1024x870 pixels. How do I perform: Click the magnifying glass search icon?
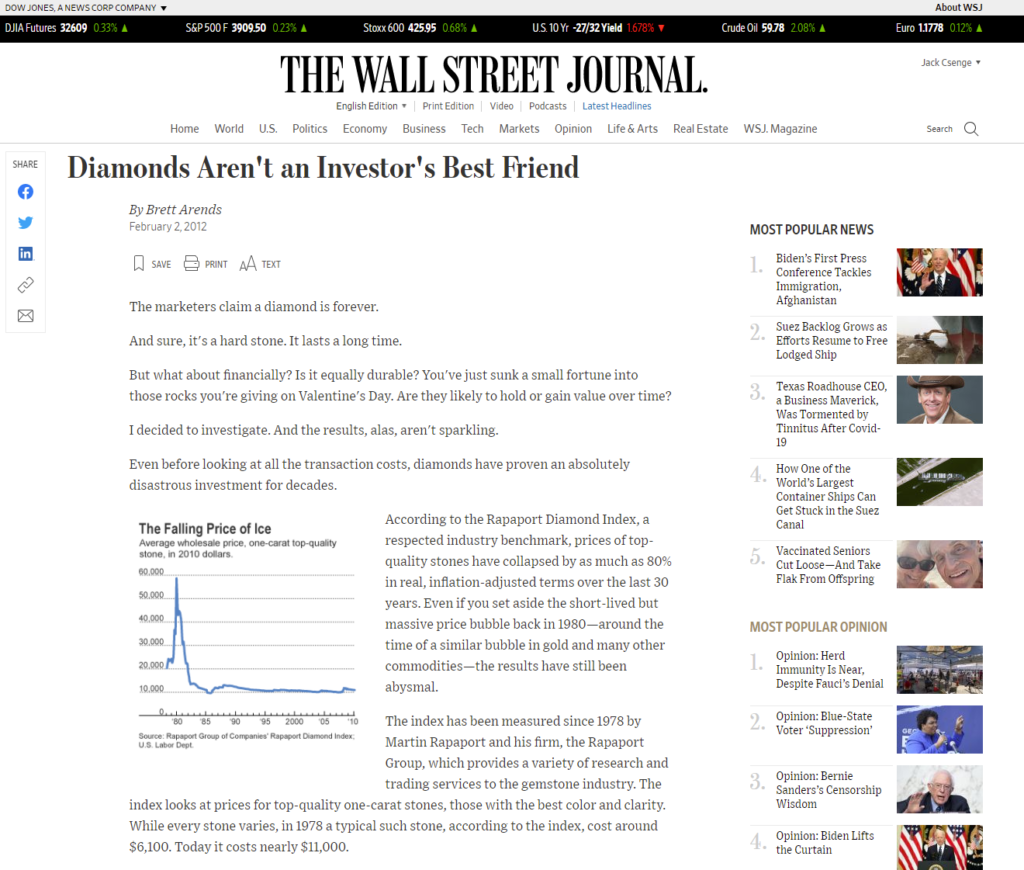[971, 129]
